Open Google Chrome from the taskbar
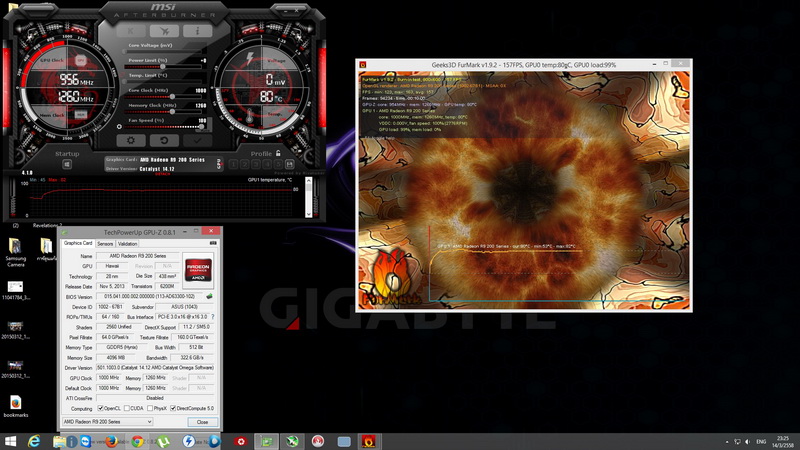 137,441
